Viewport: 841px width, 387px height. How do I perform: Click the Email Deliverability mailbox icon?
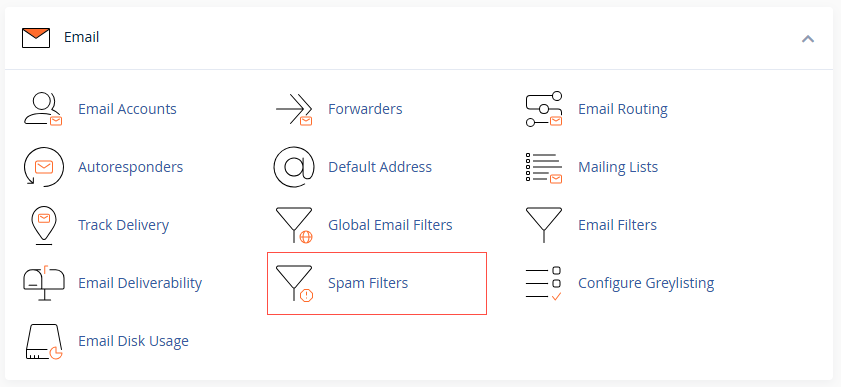(x=44, y=283)
